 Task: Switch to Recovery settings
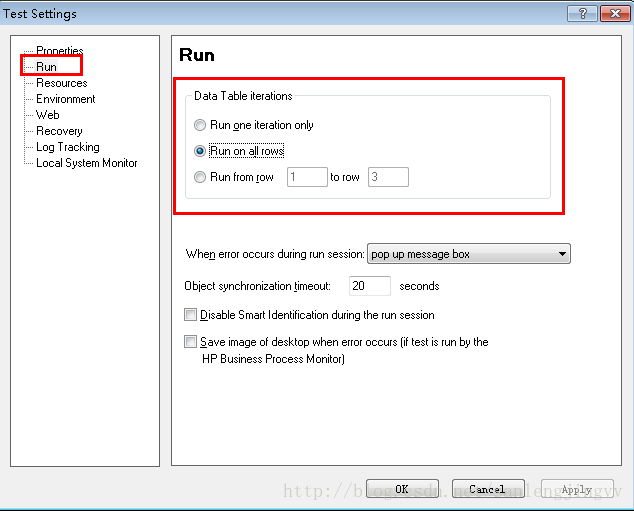[x=59, y=131]
